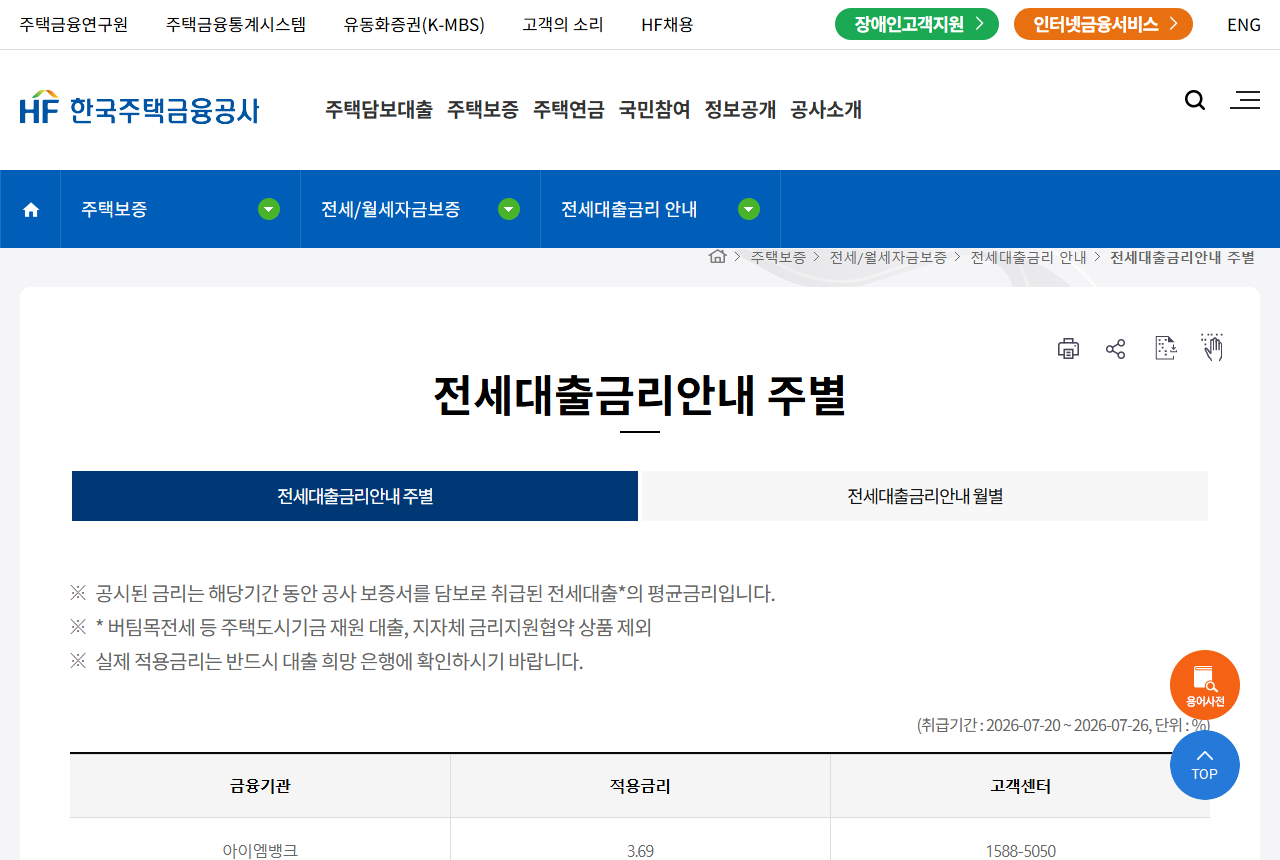Switch to the 전세대출금리안내 월별 tab

925,496
